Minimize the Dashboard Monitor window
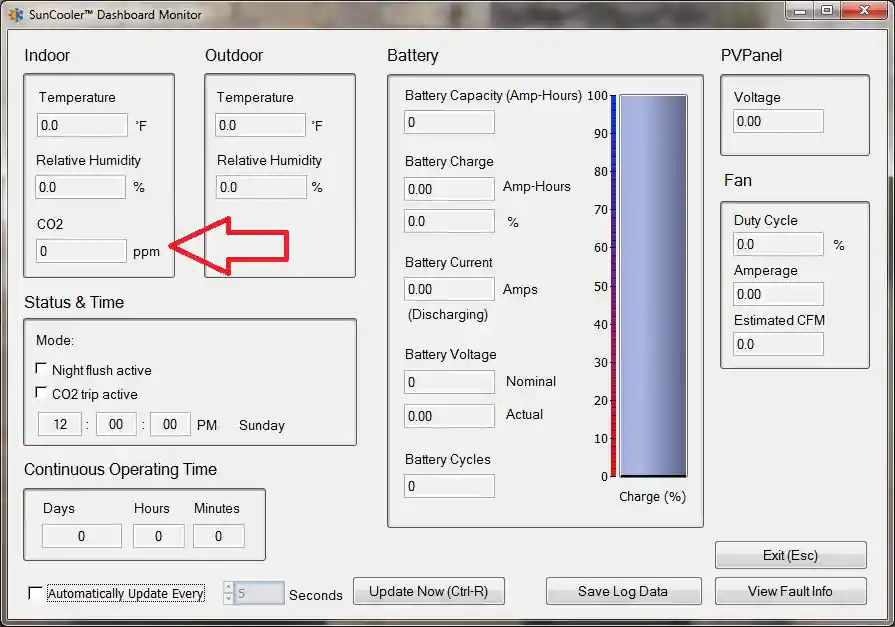The height and width of the screenshot is (627, 895). [x=800, y=11]
